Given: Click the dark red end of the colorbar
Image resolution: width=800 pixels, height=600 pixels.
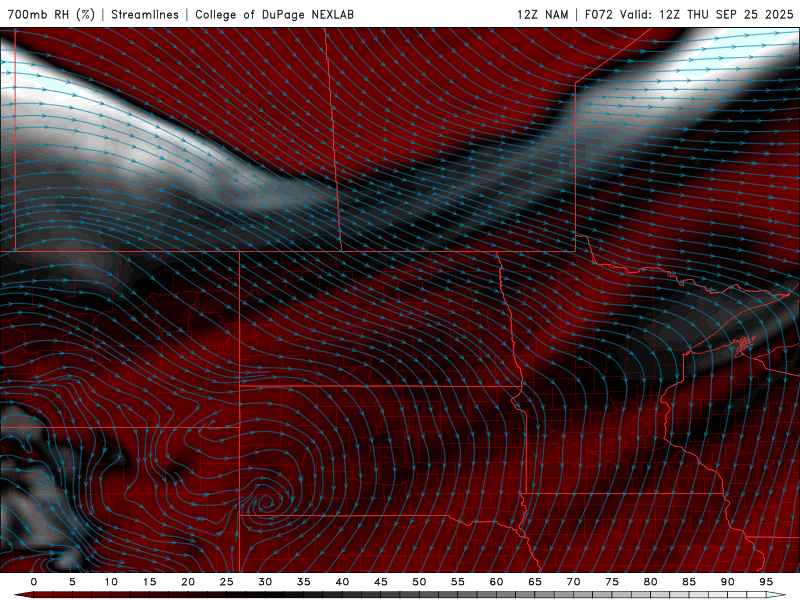Looking at the screenshot, I should tap(23, 595).
